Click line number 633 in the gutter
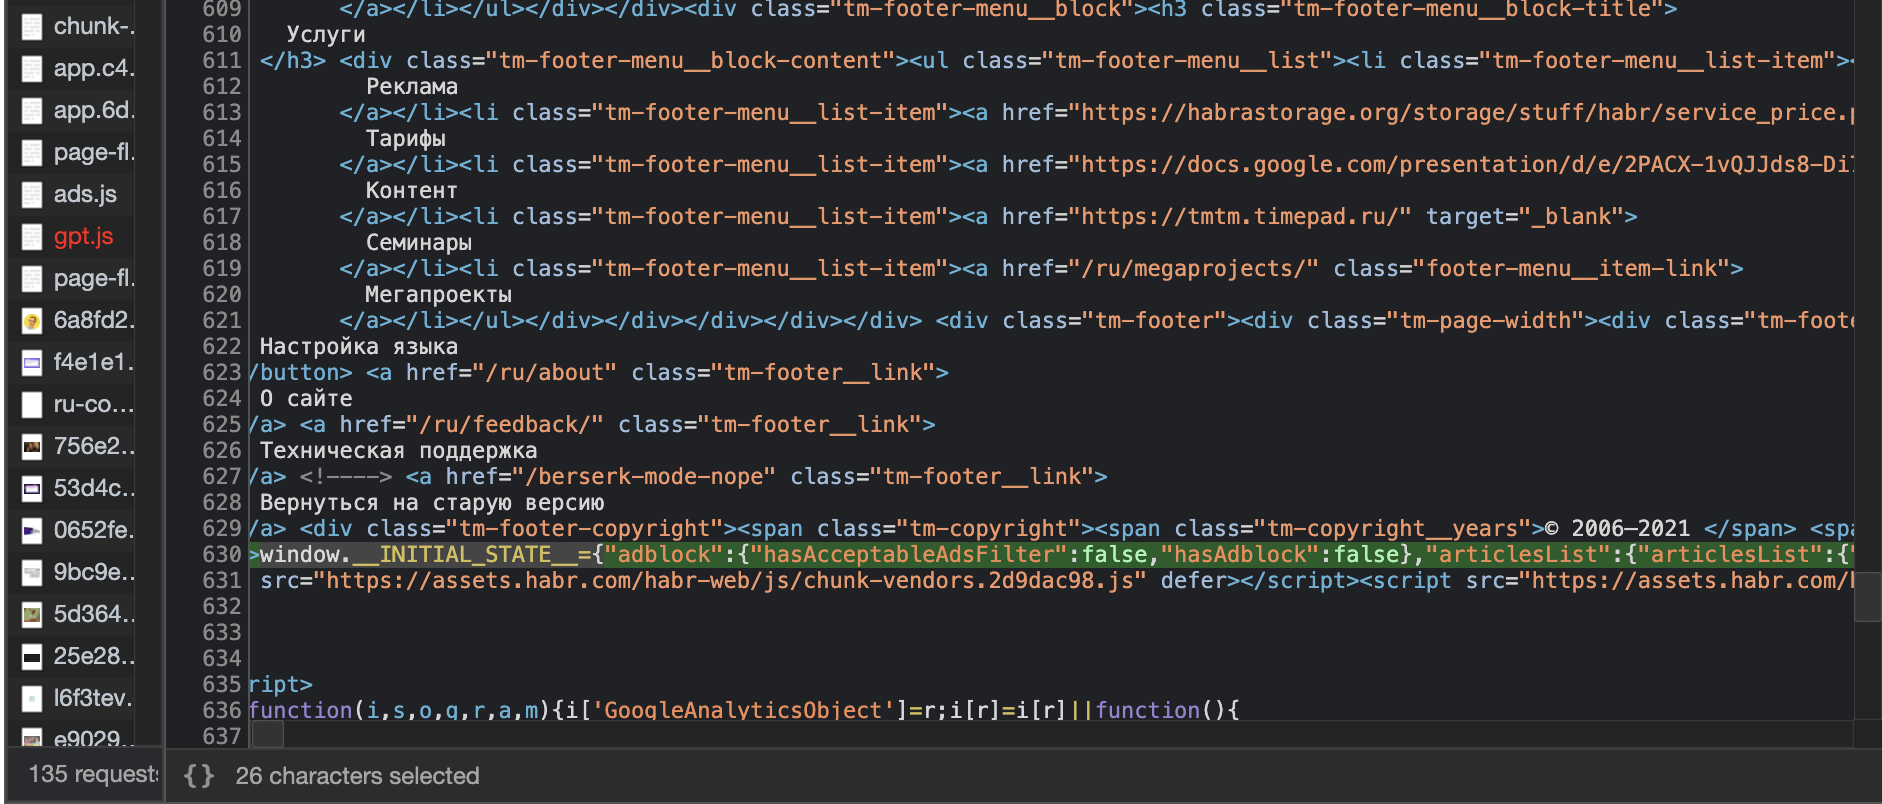 click(221, 633)
